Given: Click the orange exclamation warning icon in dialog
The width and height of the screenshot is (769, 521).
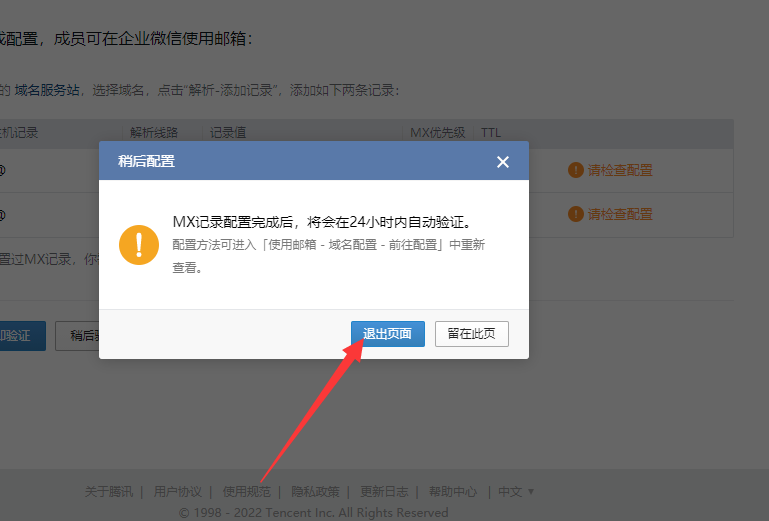Looking at the screenshot, I should coord(139,245).
